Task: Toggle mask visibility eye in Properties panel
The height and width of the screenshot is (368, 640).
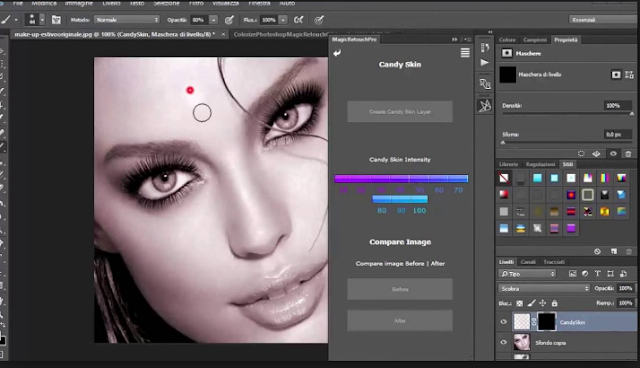Action: [613, 154]
